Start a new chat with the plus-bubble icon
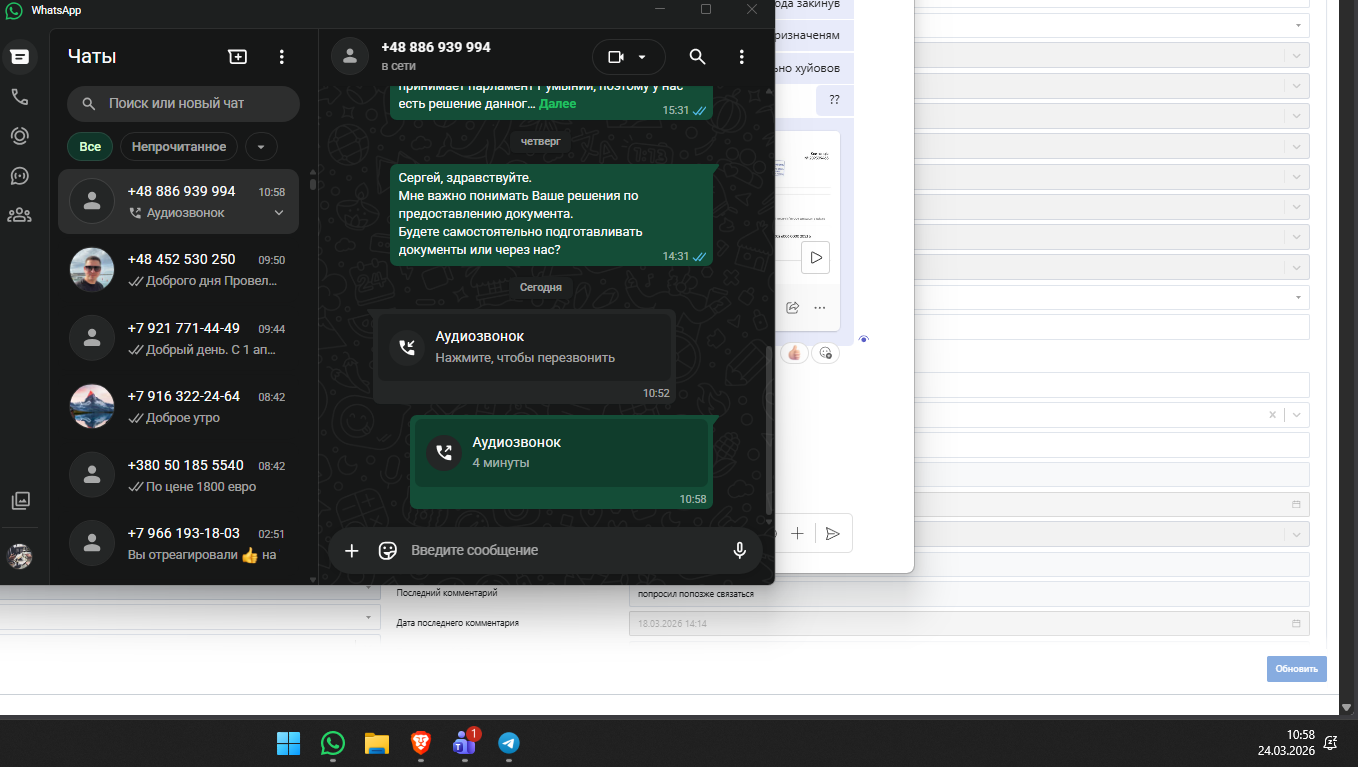The width and height of the screenshot is (1358, 767). coord(237,57)
